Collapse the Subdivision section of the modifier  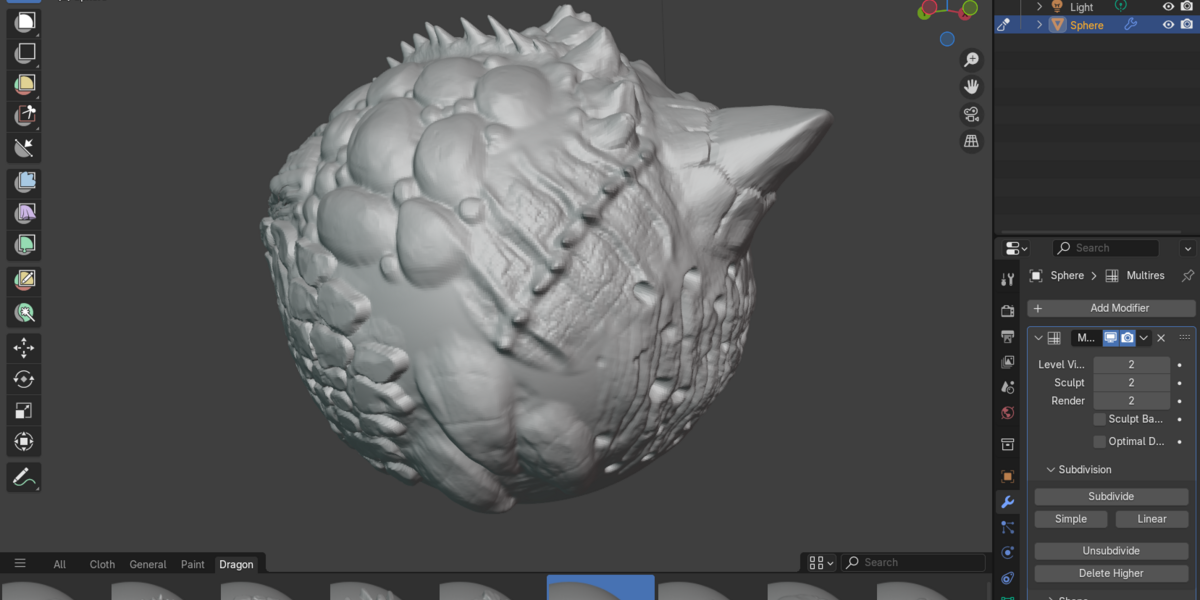click(x=1050, y=469)
